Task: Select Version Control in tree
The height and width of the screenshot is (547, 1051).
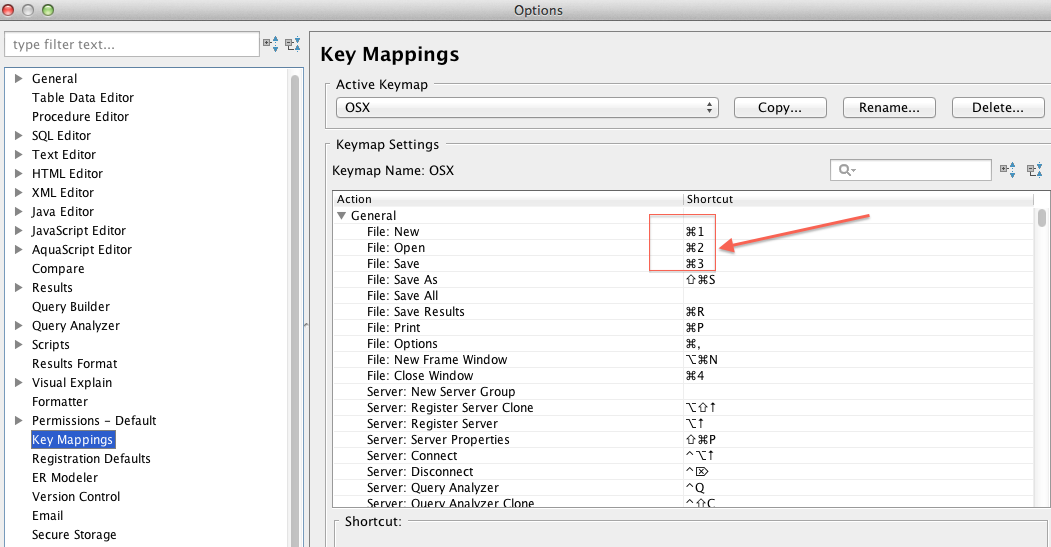Action: click(x=76, y=497)
